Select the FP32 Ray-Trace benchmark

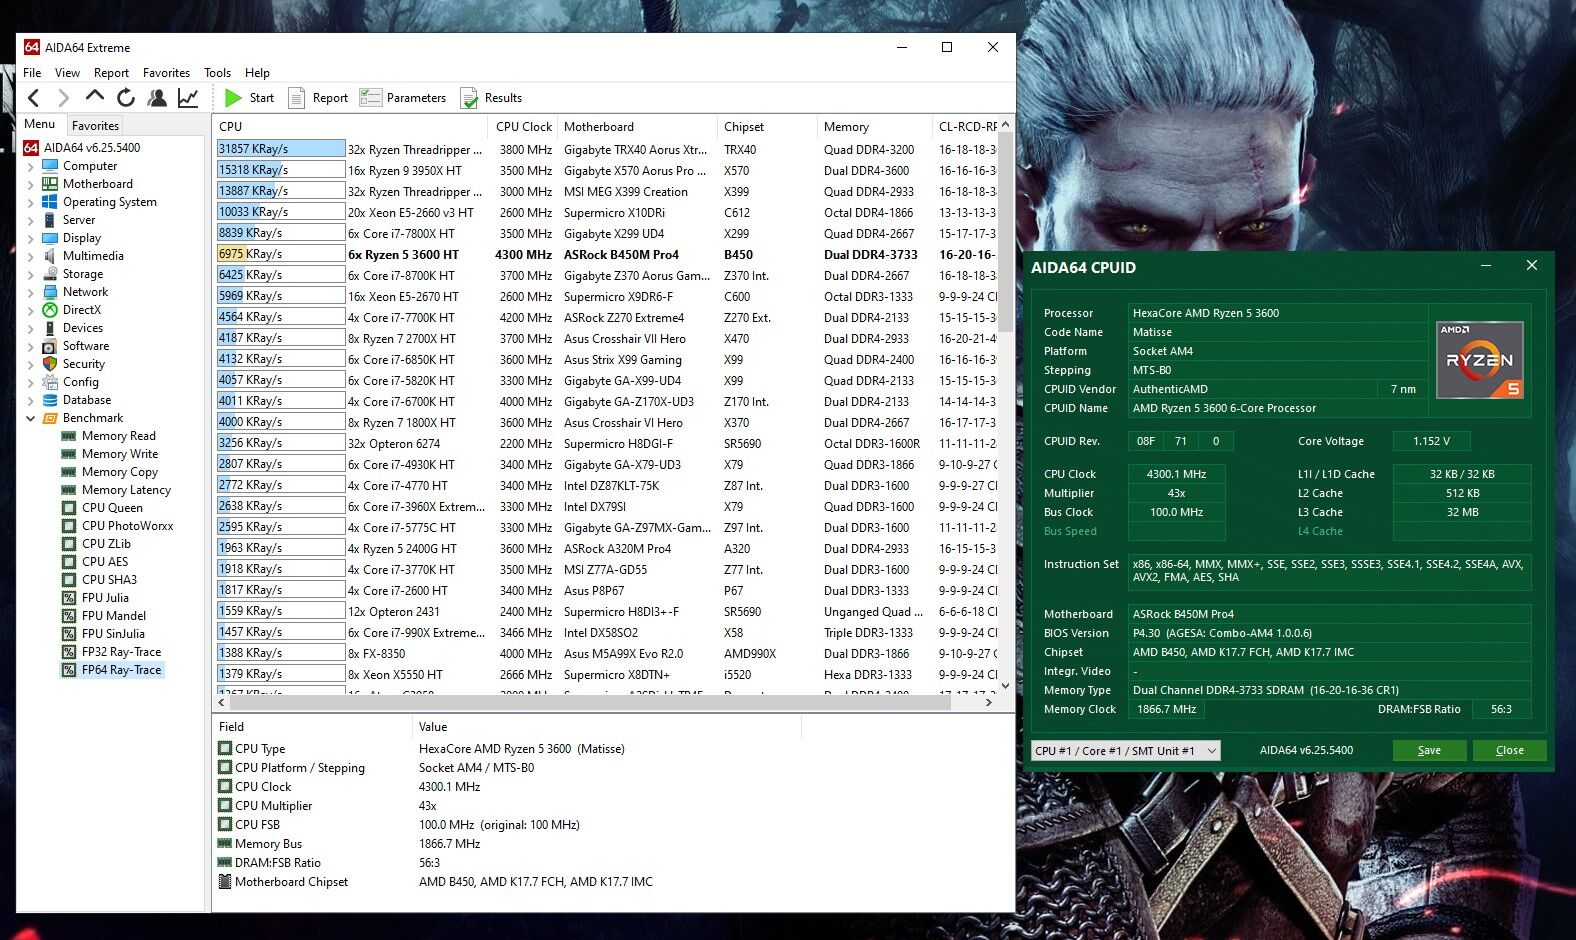[x=111, y=652]
